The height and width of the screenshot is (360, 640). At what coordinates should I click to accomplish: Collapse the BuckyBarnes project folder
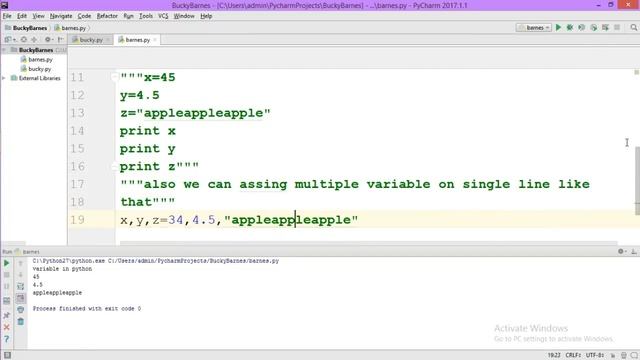point(4,50)
